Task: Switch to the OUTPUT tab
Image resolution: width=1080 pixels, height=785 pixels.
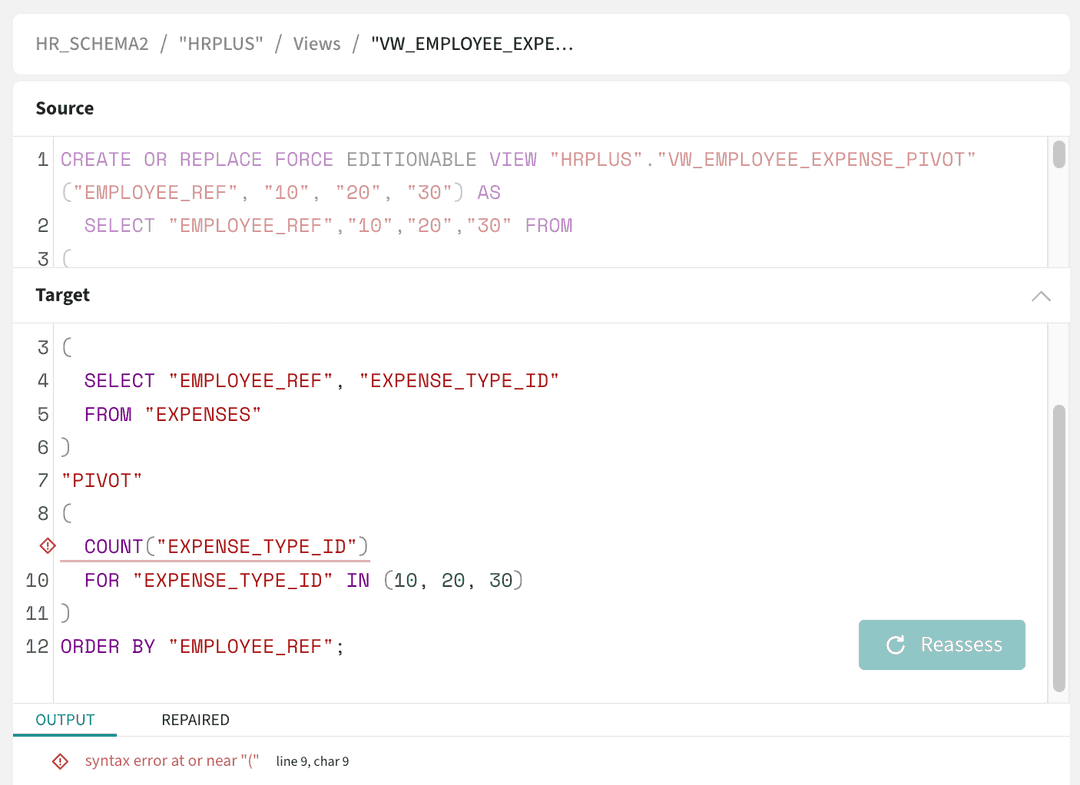Action: [x=65, y=720]
